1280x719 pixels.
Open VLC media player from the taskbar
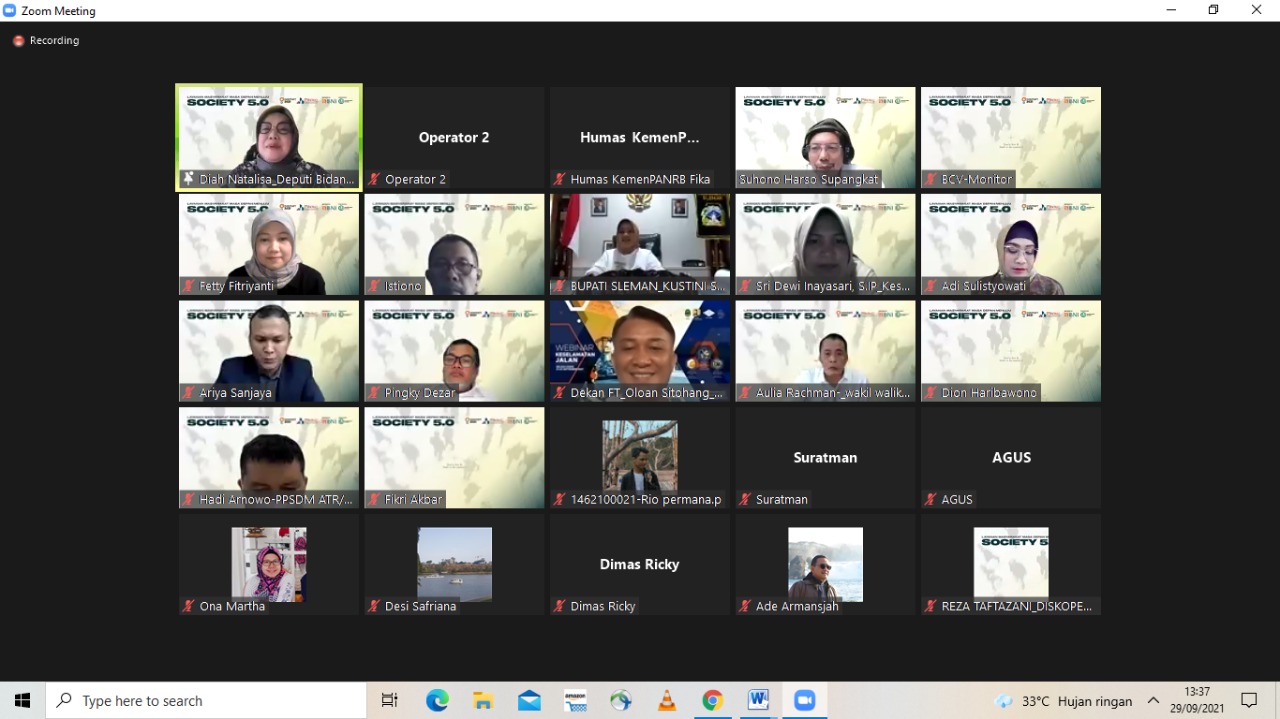click(x=666, y=700)
